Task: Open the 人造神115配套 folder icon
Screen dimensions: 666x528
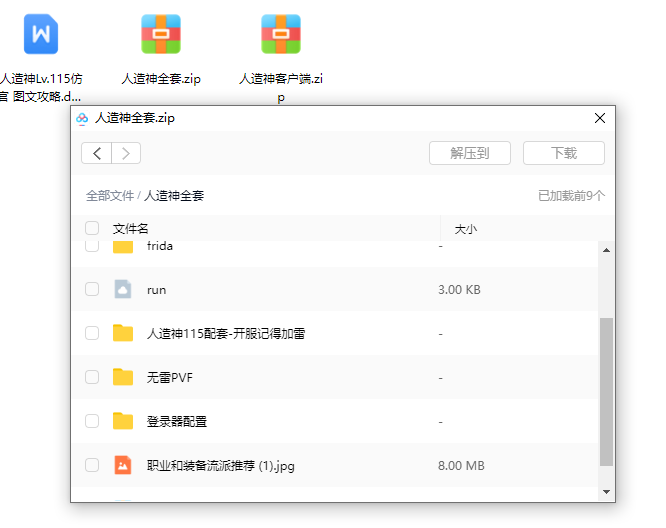Action: (x=123, y=333)
